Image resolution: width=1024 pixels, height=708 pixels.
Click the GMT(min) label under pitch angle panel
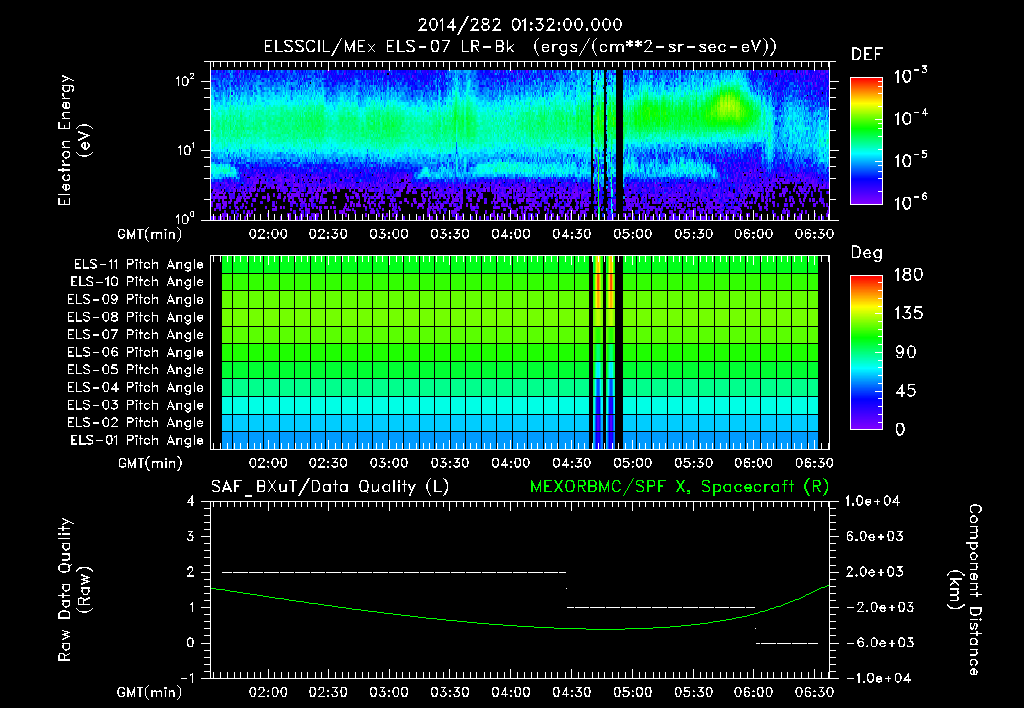pos(150,464)
